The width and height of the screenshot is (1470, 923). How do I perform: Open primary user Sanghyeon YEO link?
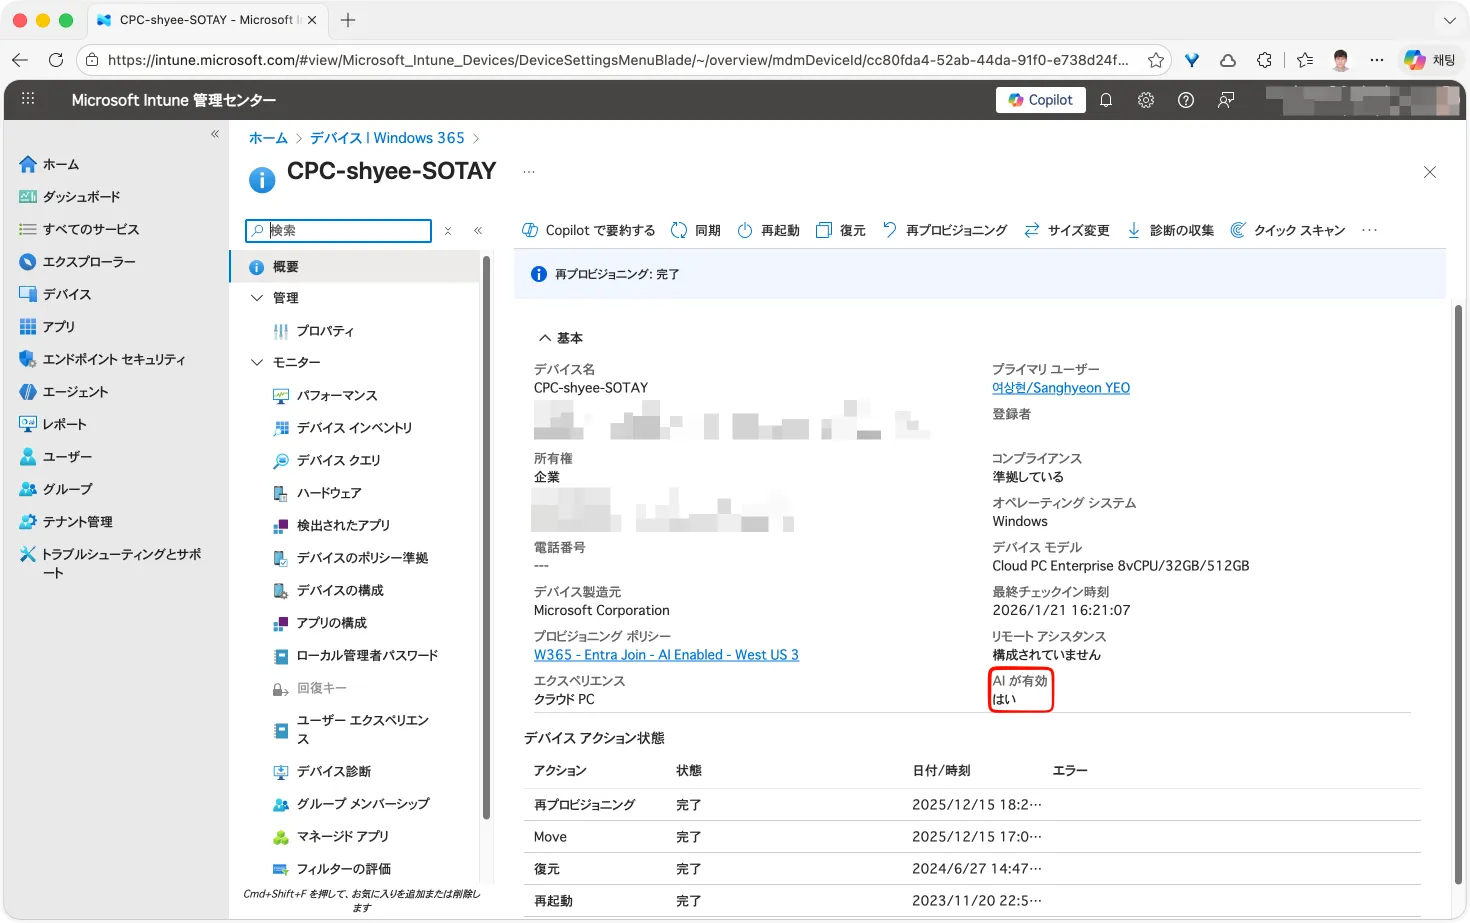(1060, 388)
